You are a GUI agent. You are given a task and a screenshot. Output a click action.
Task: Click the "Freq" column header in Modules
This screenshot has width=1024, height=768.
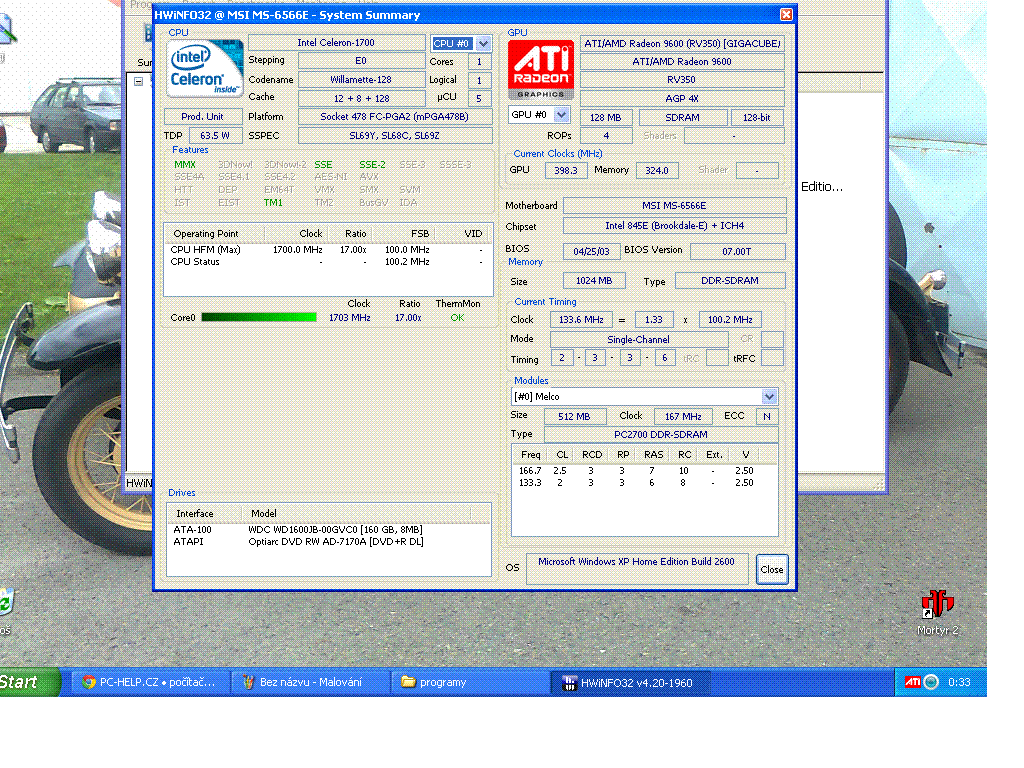tap(530, 455)
